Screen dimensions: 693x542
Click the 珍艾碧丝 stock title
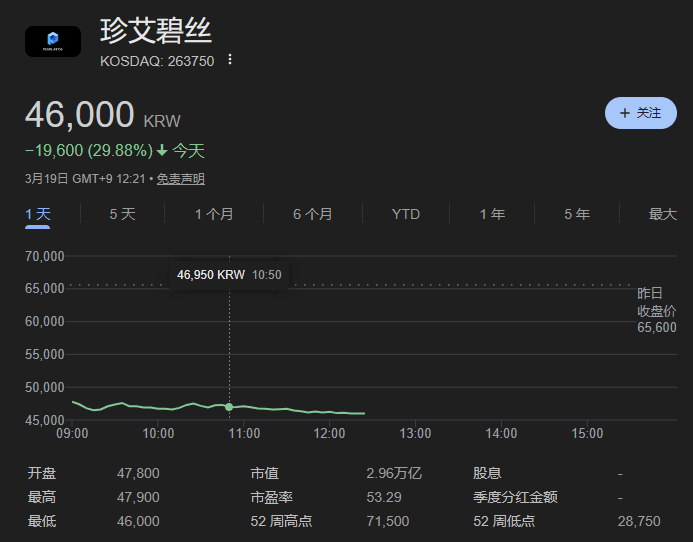tap(156, 30)
